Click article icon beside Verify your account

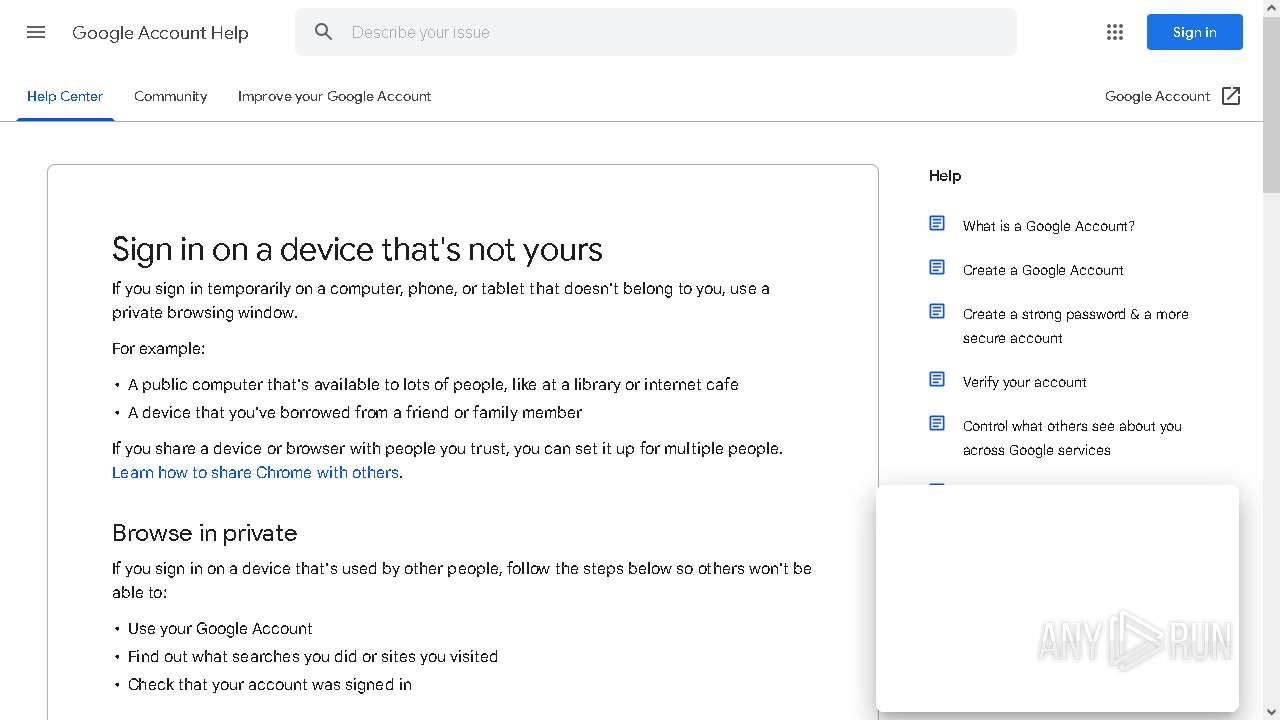tap(937, 380)
